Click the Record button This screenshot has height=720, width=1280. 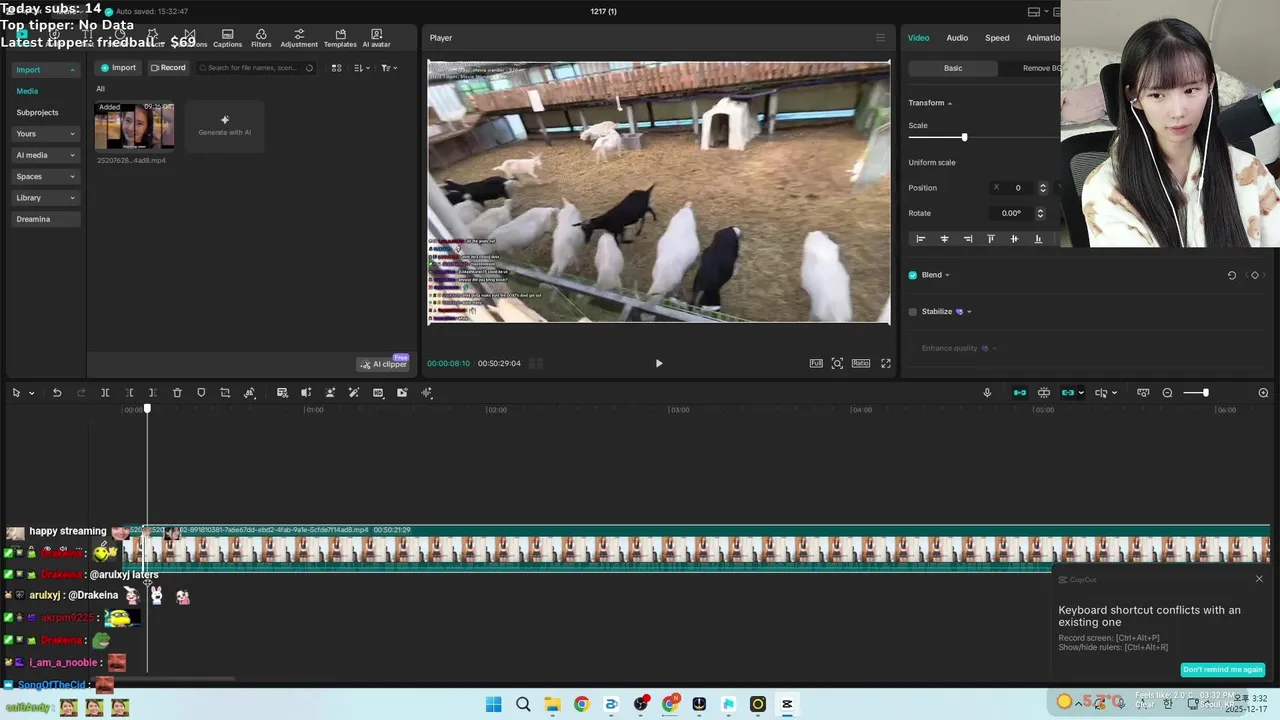168,68
